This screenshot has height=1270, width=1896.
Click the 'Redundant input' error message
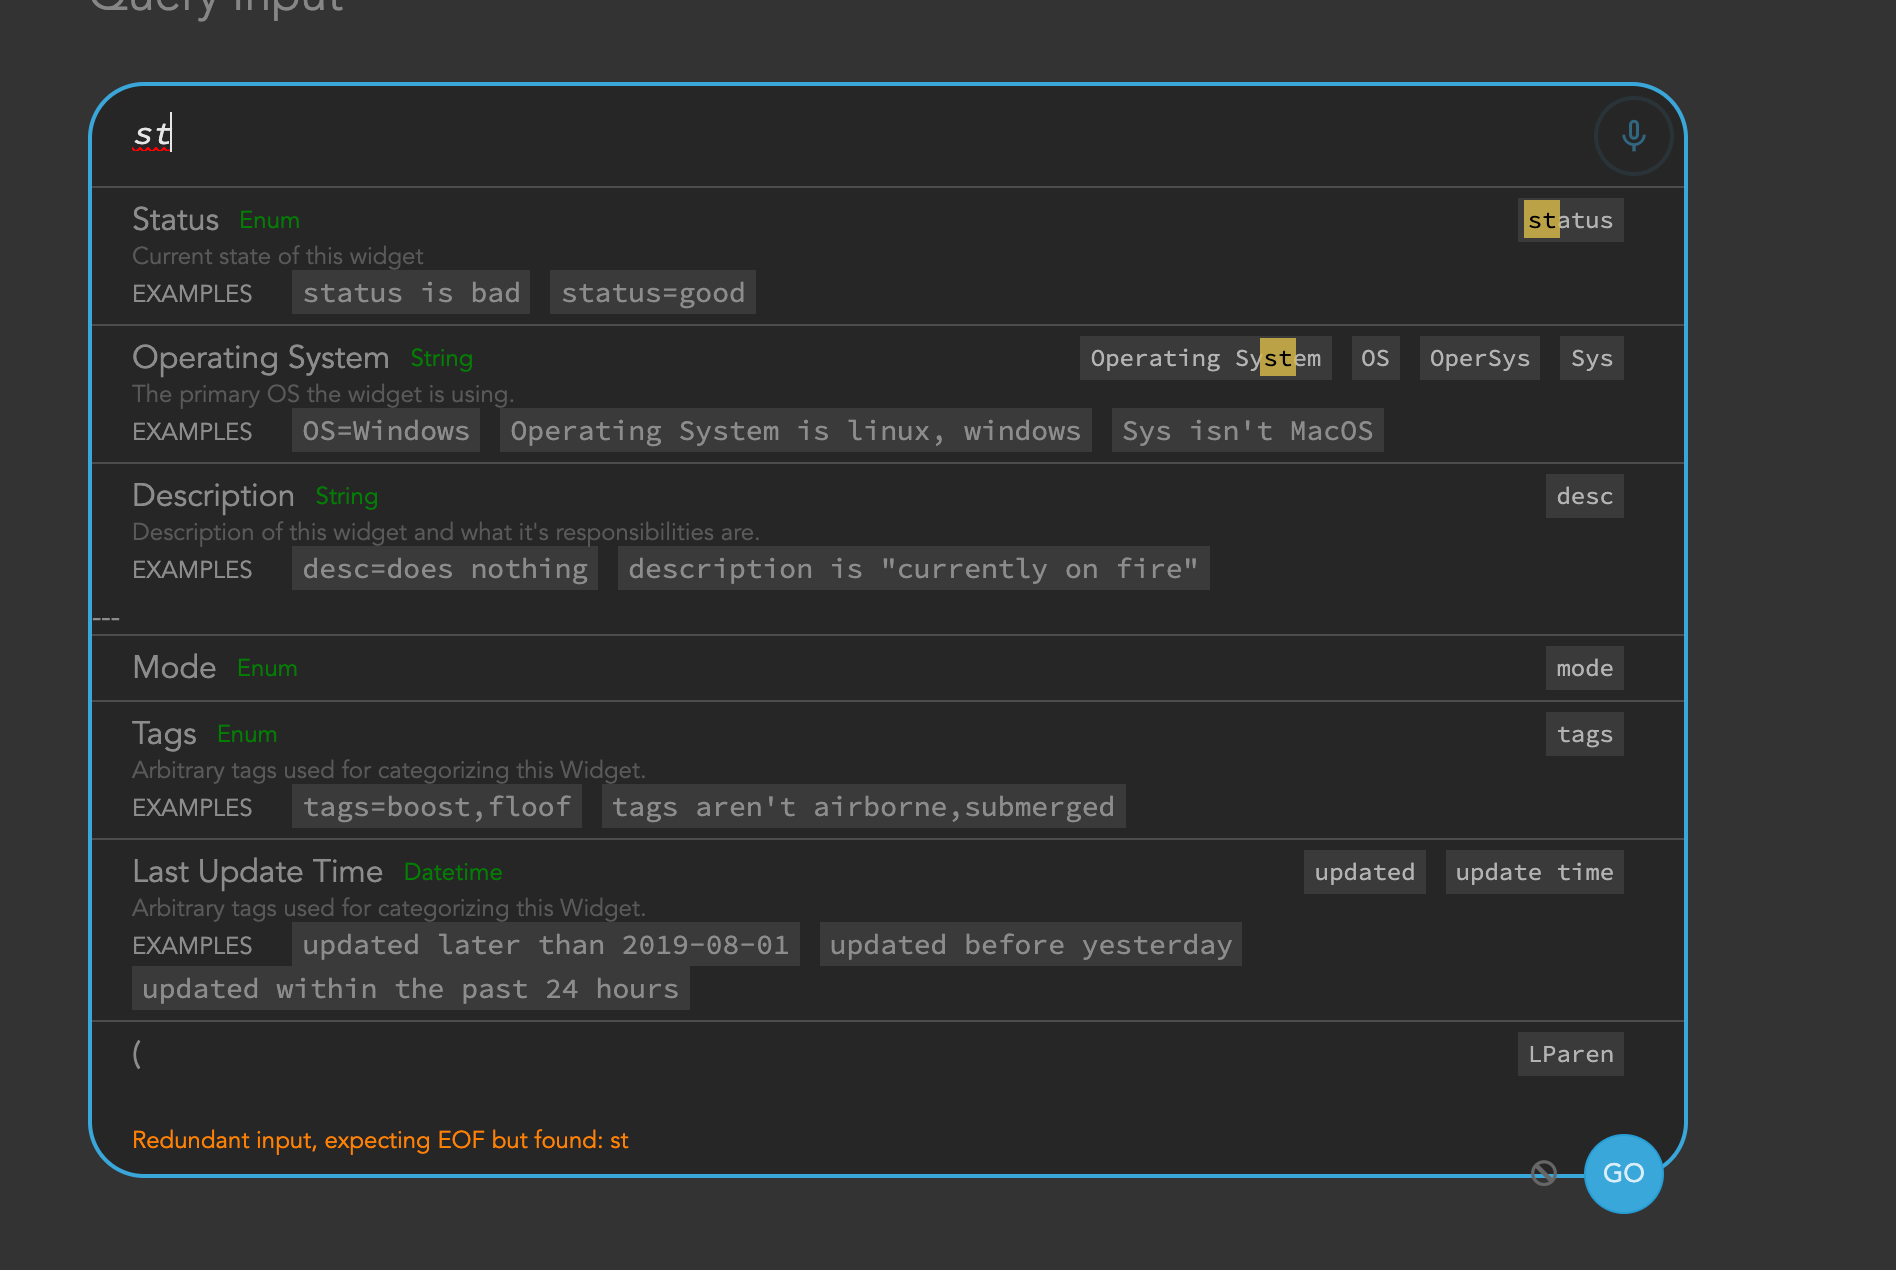380,1140
